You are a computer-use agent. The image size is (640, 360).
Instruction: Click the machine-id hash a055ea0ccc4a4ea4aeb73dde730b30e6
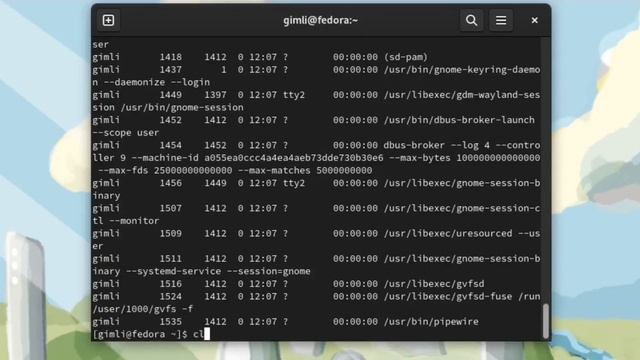[294, 158]
